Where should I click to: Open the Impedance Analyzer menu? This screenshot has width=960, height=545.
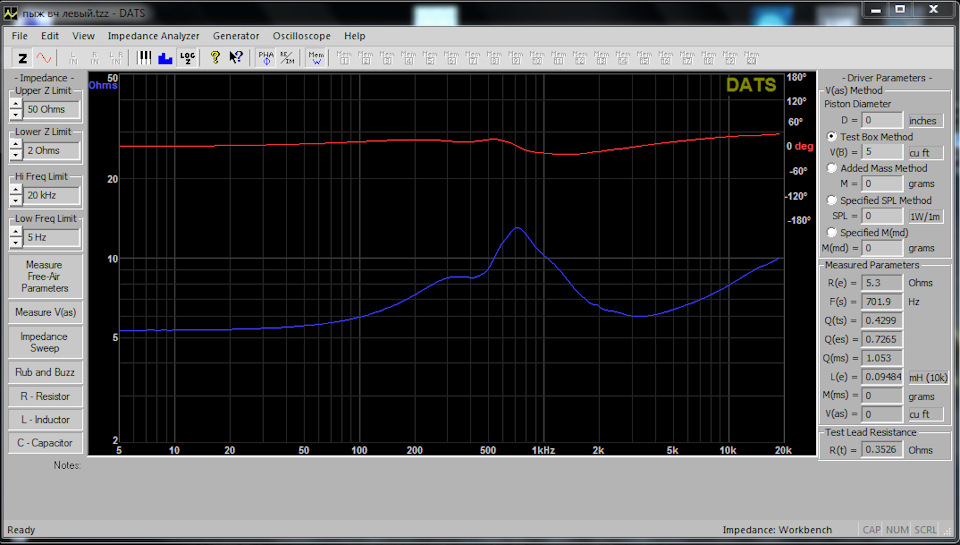(154, 36)
